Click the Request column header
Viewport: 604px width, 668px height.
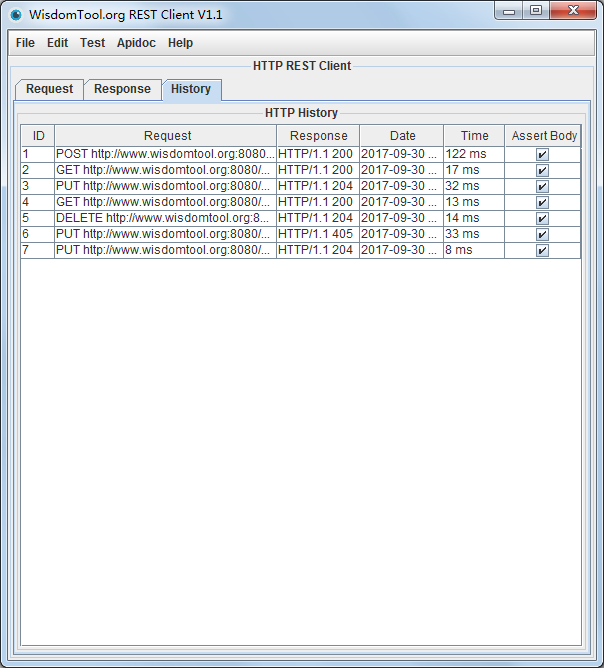[x=166, y=135]
